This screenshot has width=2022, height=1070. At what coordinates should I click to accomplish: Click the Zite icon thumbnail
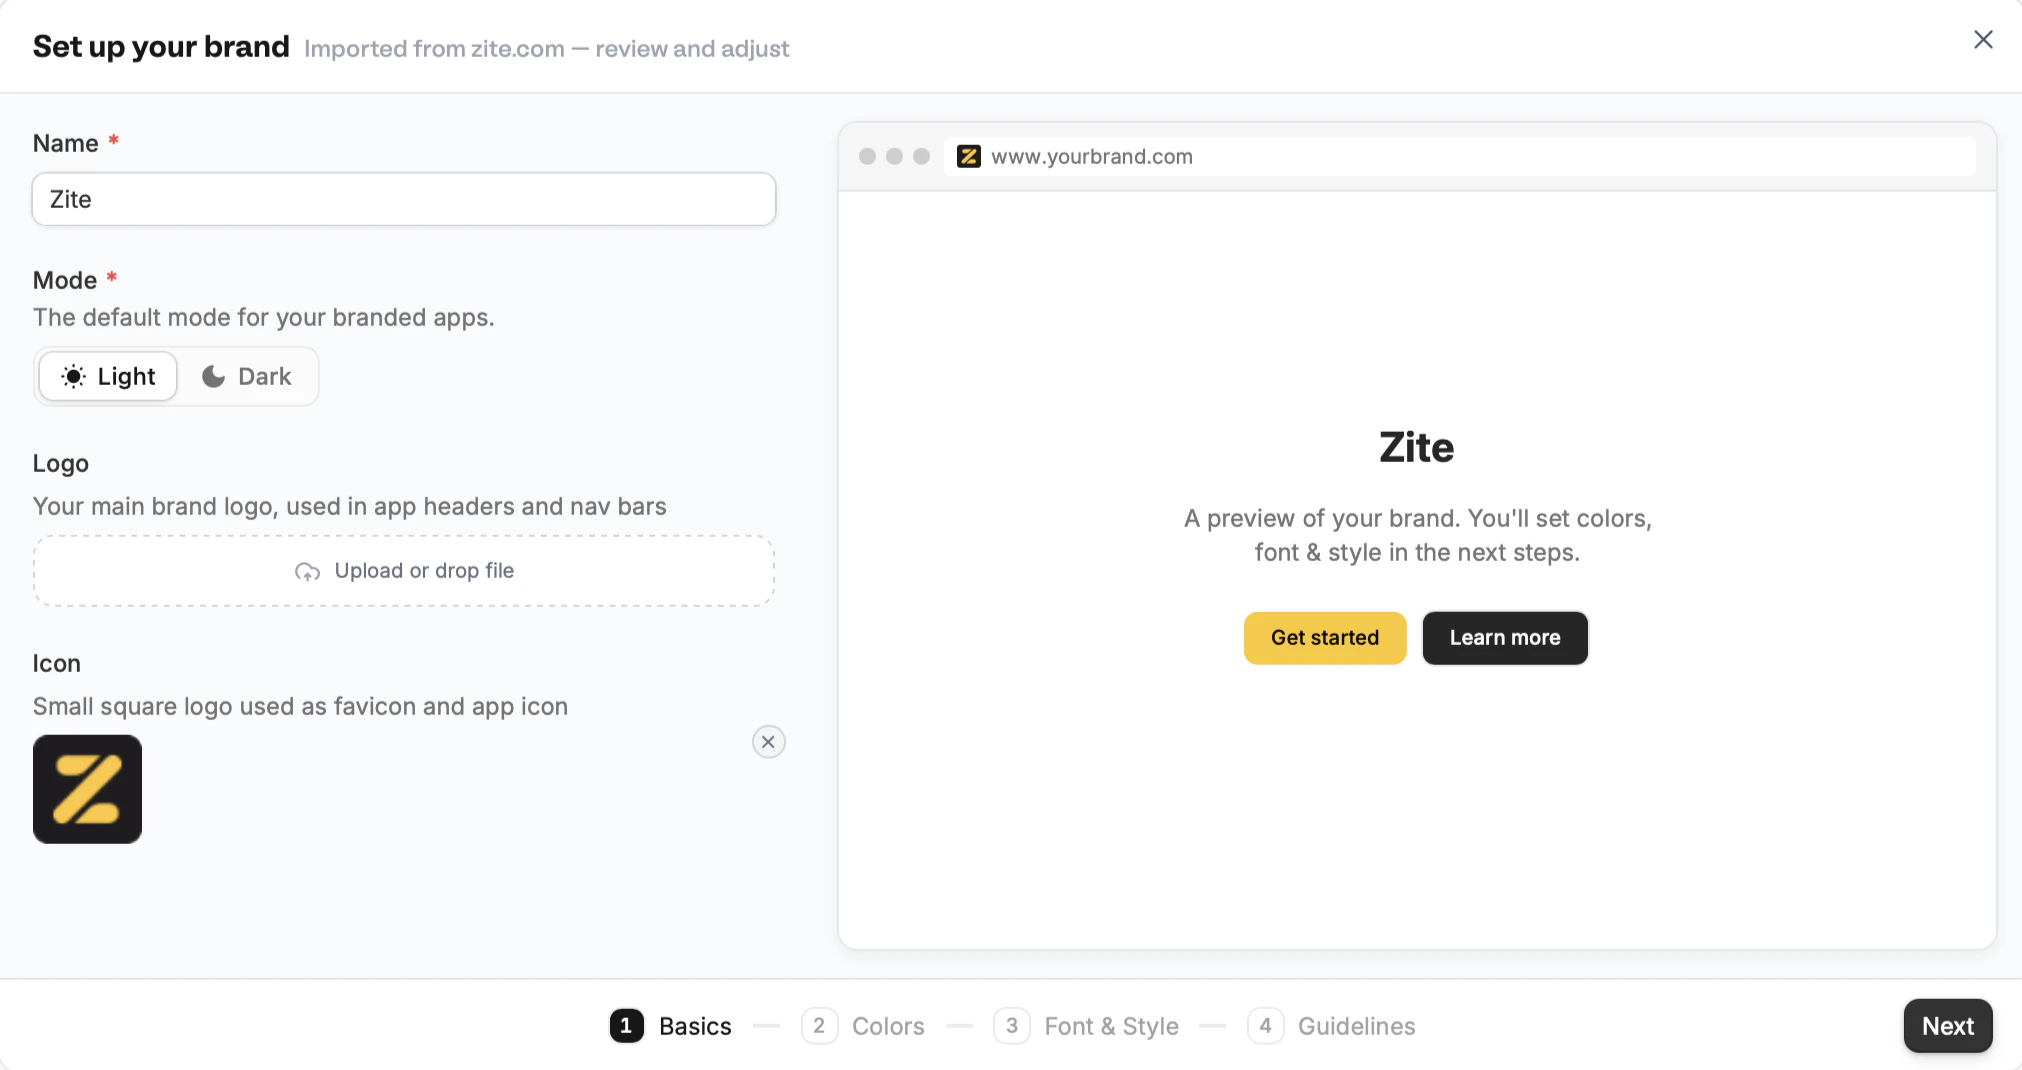point(87,789)
